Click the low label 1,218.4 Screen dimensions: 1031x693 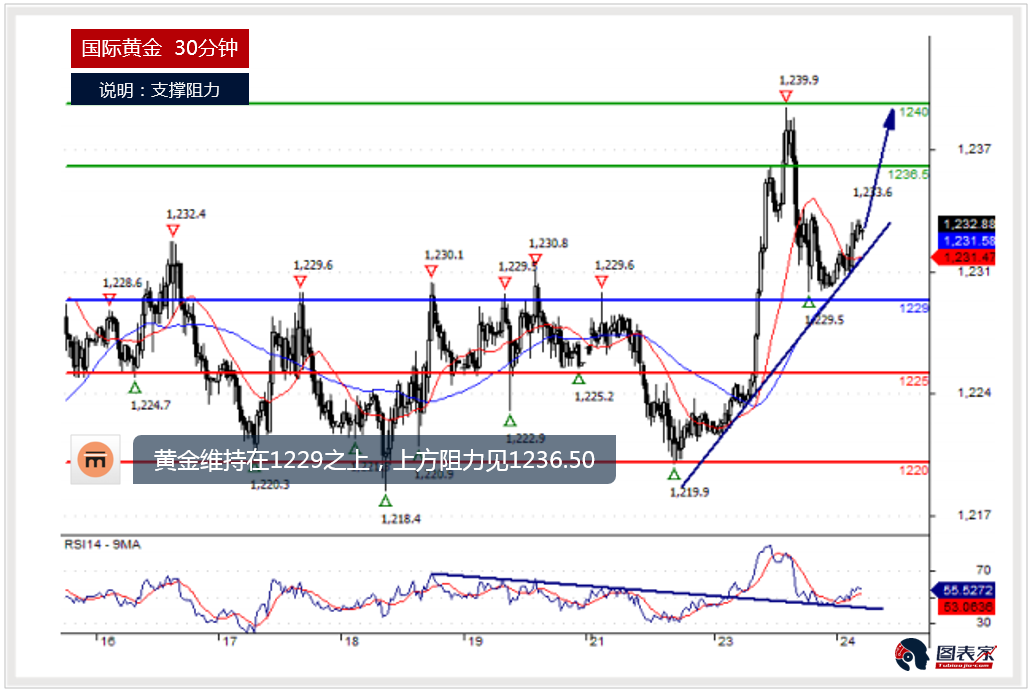point(401,519)
